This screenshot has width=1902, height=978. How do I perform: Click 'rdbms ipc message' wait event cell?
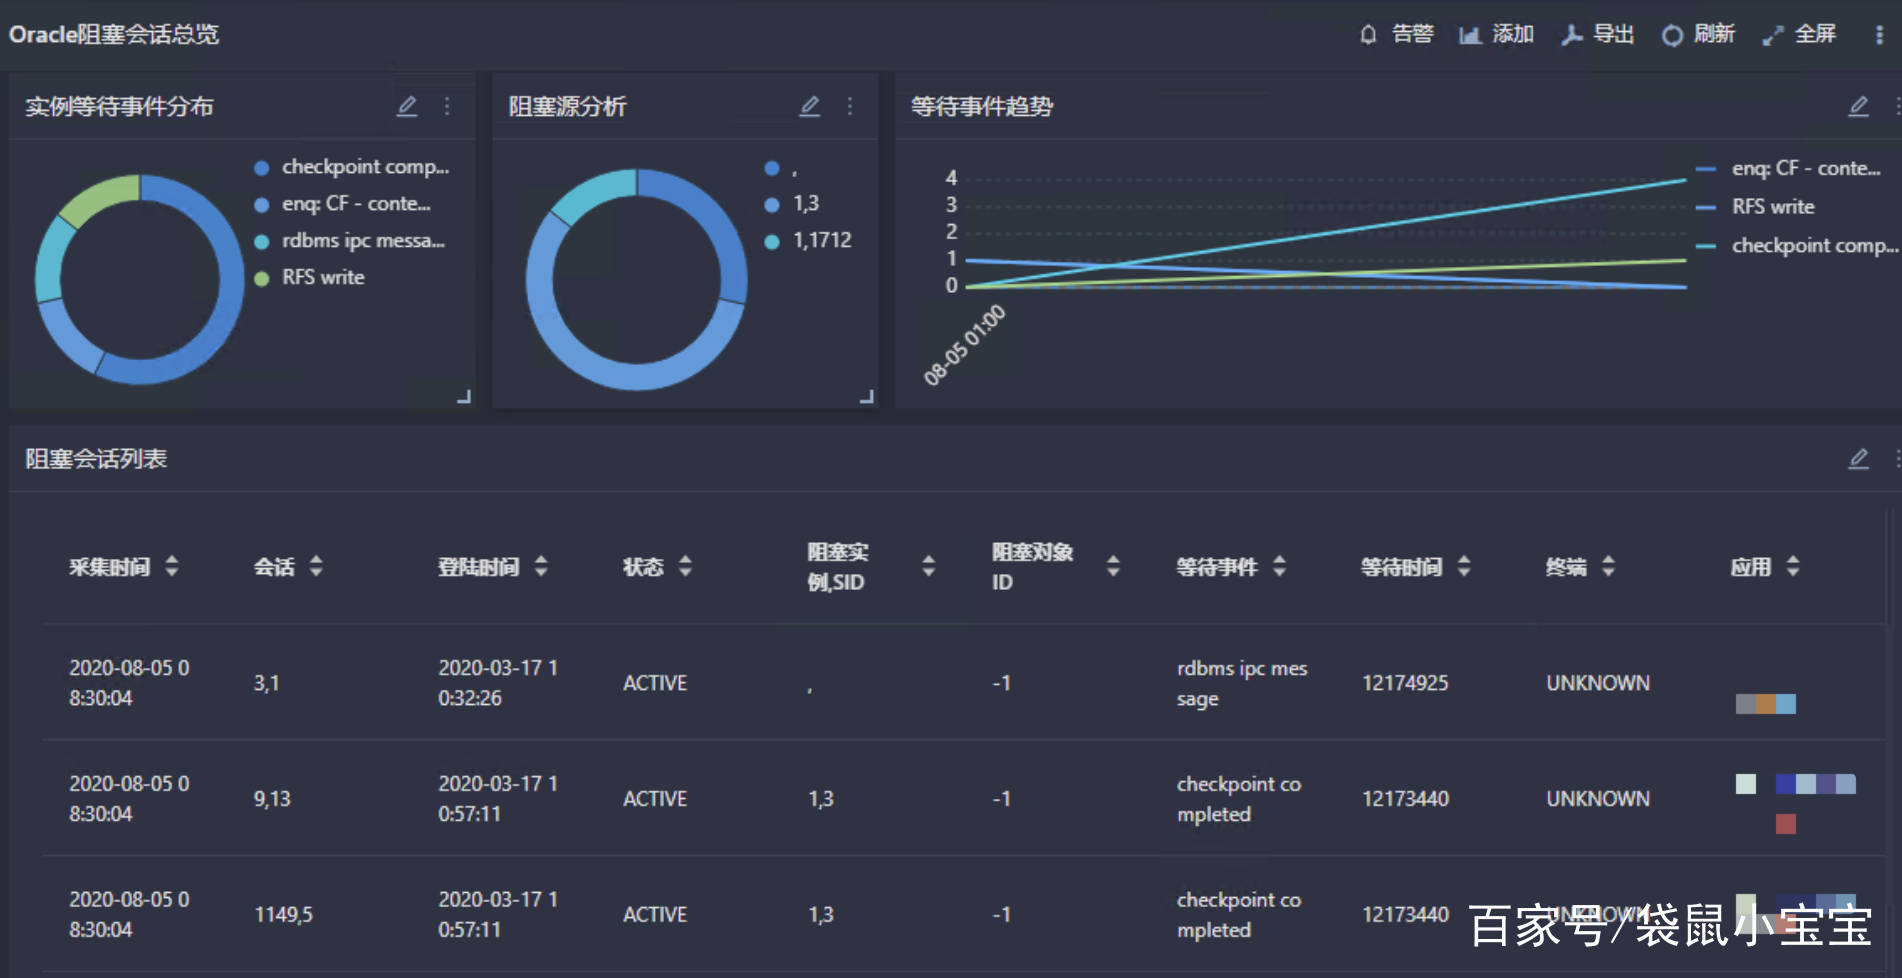click(x=1242, y=683)
